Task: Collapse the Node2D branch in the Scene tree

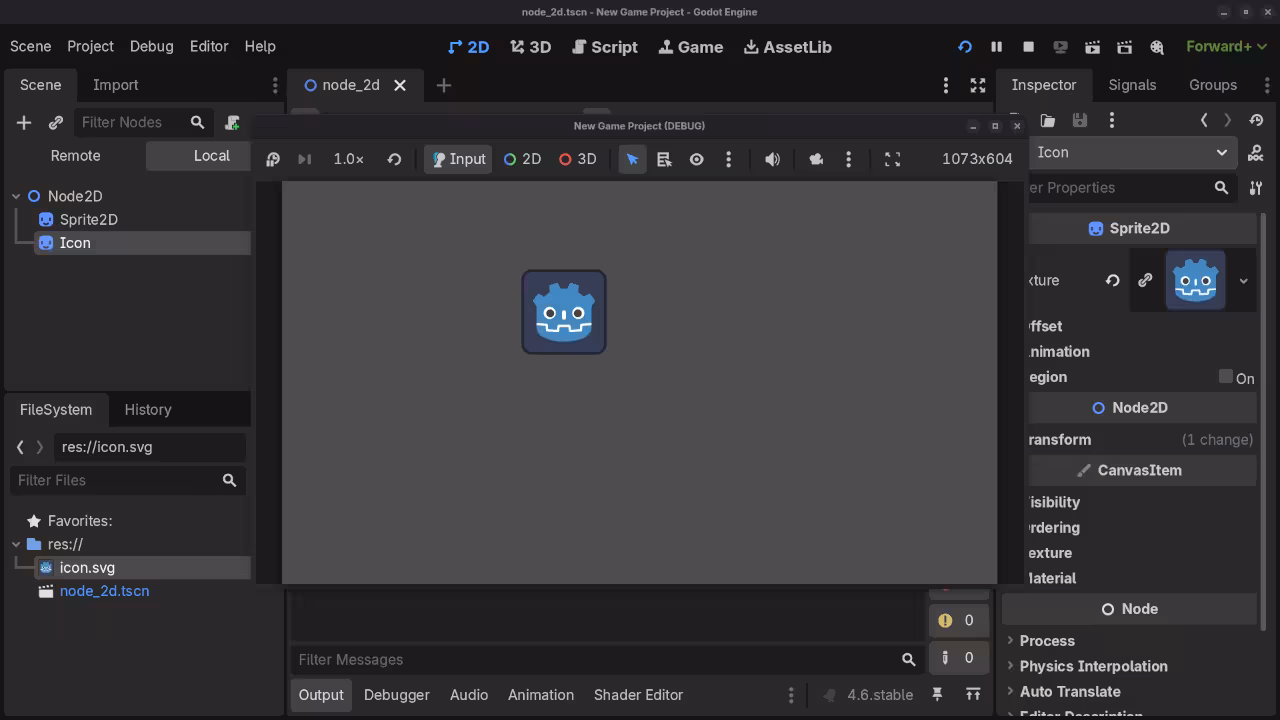Action: pyautogui.click(x=16, y=196)
